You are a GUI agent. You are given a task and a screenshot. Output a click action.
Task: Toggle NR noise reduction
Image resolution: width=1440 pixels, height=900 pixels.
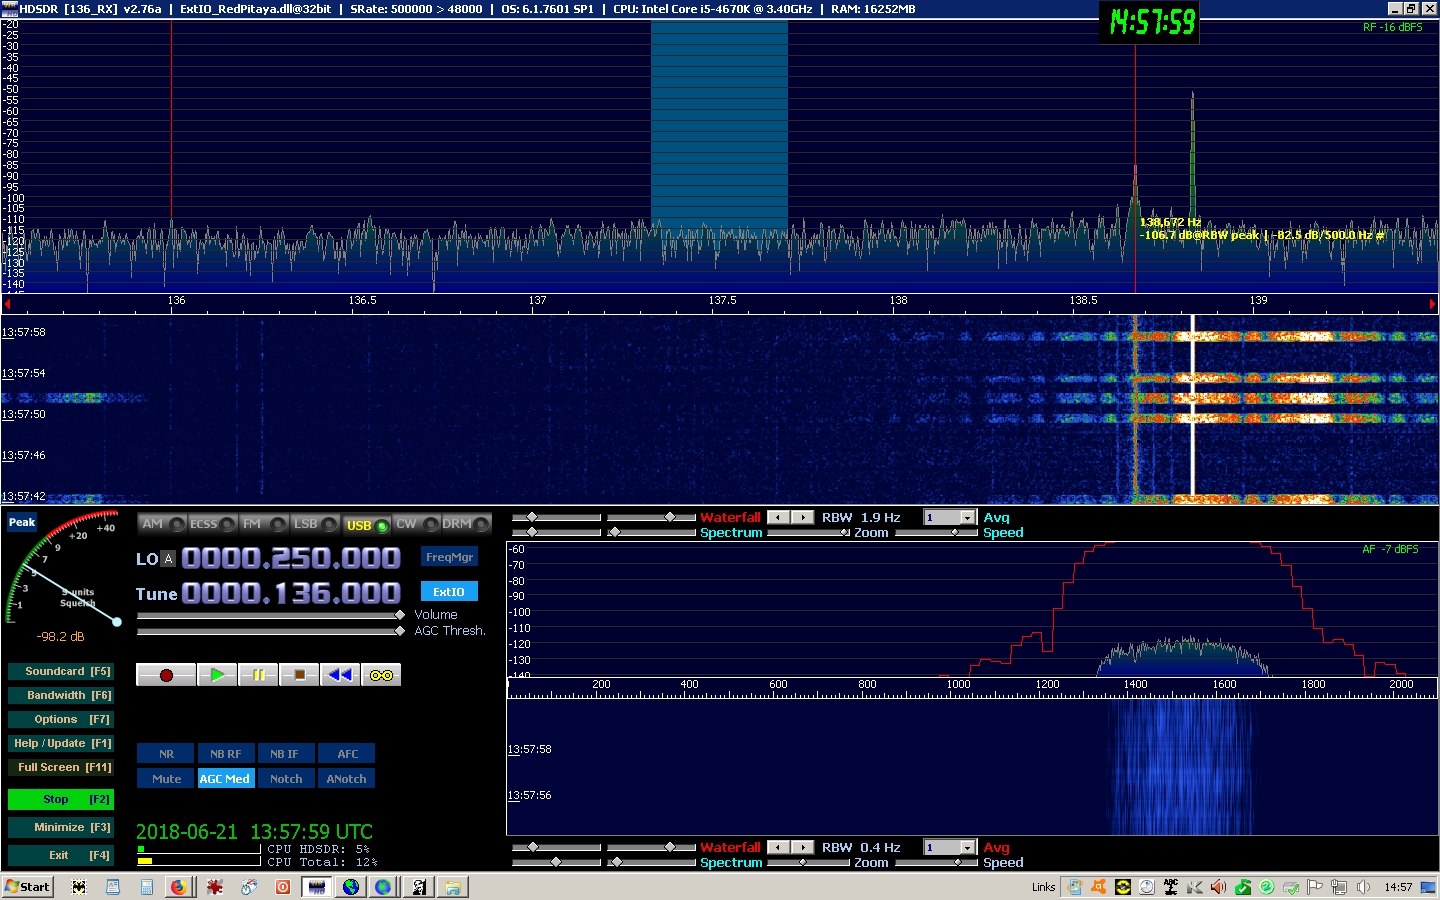(166, 754)
